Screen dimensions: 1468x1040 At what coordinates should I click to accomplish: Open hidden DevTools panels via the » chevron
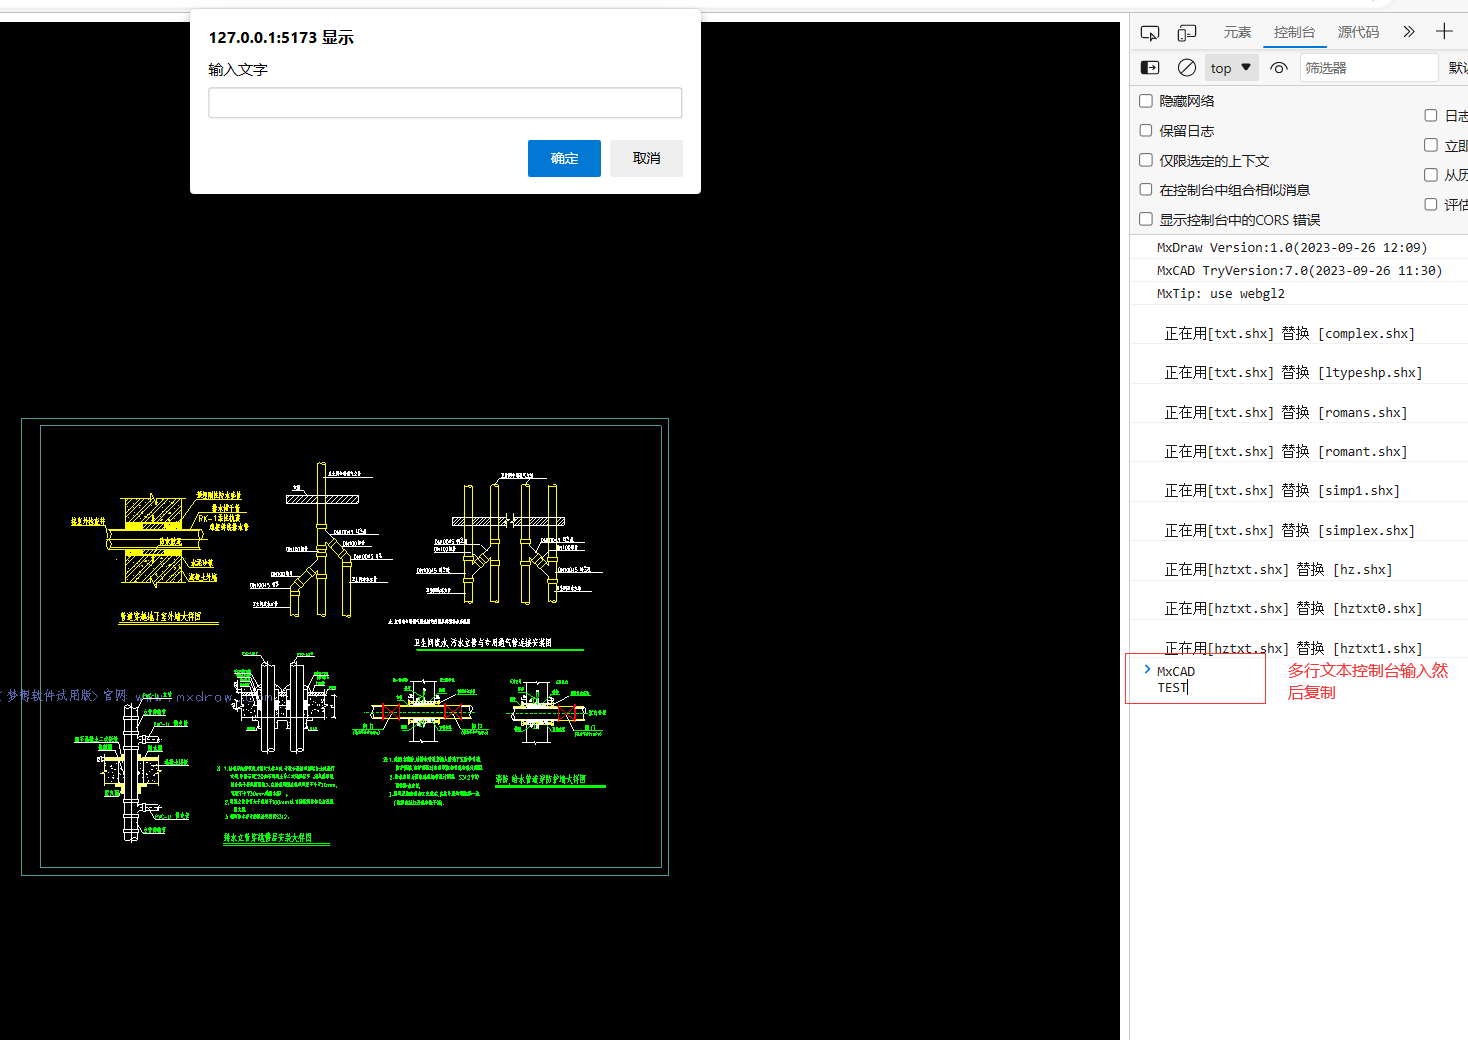coord(1408,31)
